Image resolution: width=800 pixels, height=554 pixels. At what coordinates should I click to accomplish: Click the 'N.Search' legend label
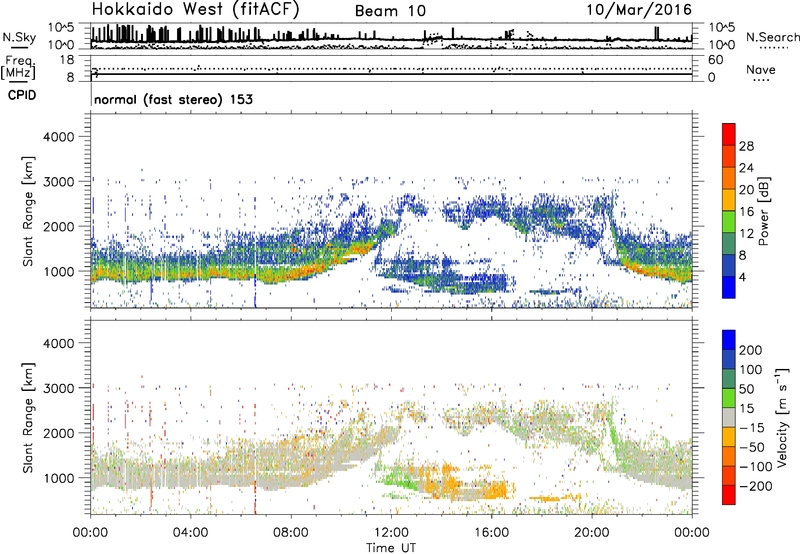(x=772, y=37)
